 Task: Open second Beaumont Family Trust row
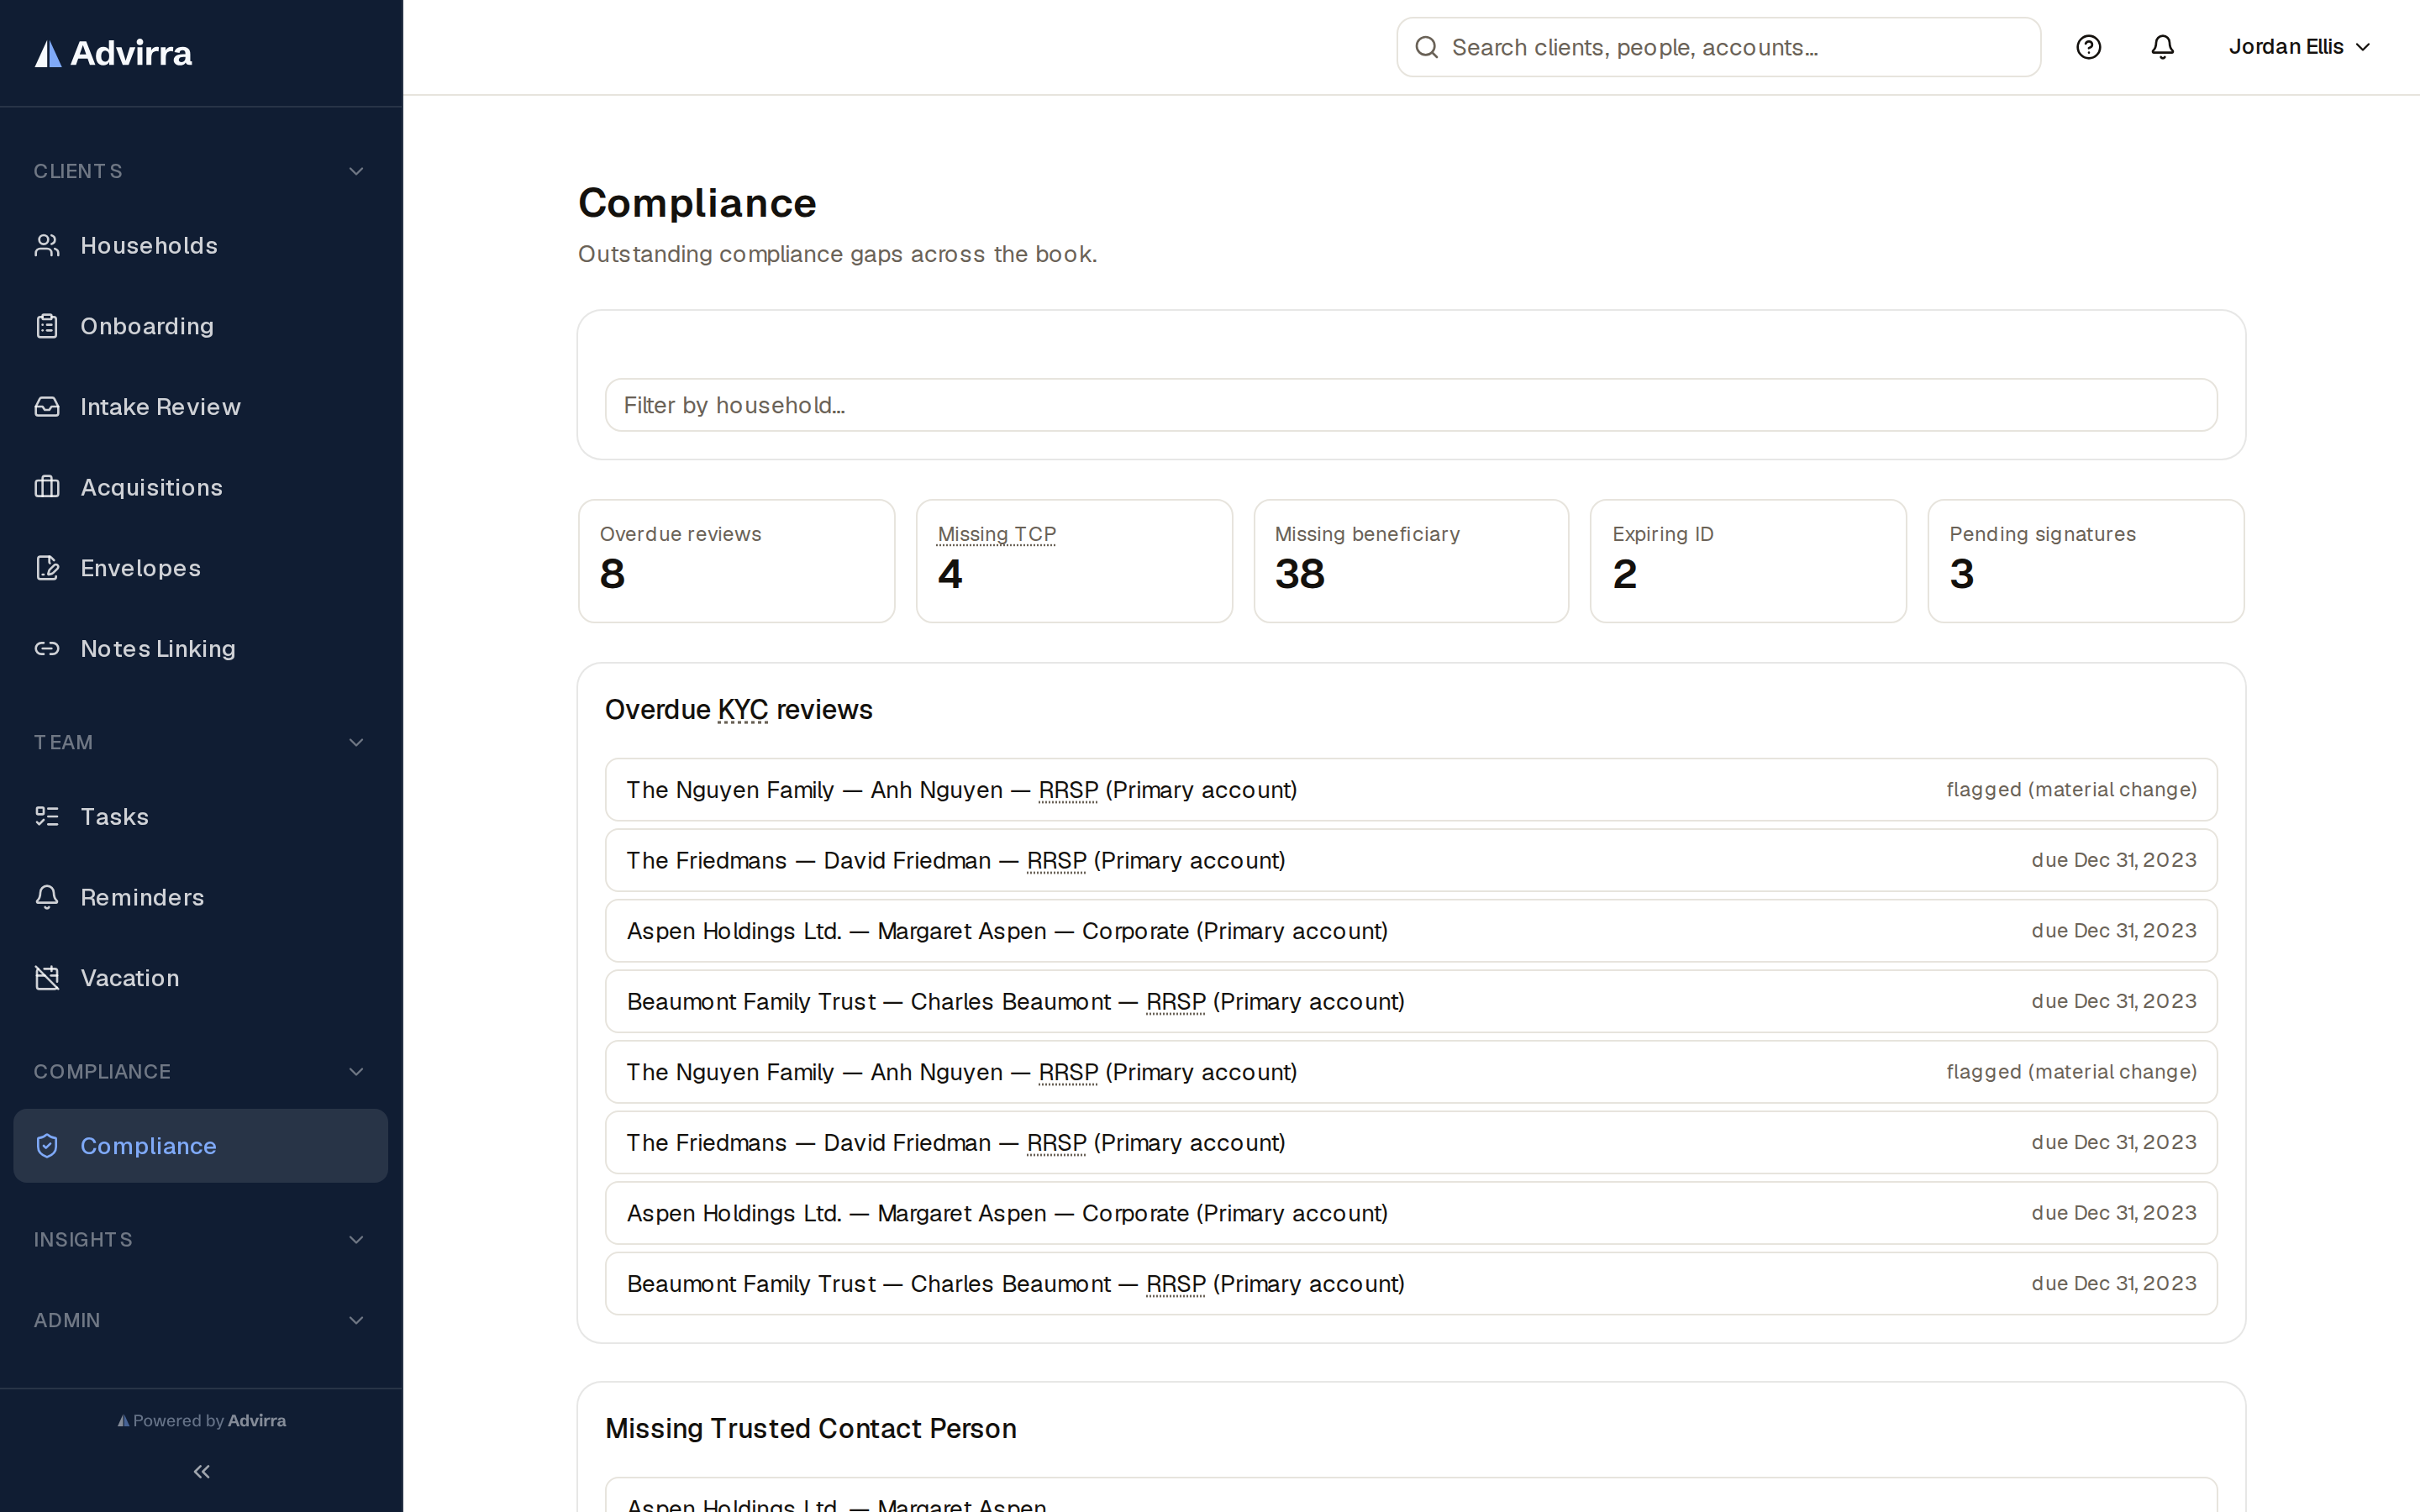click(x=1411, y=1283)
